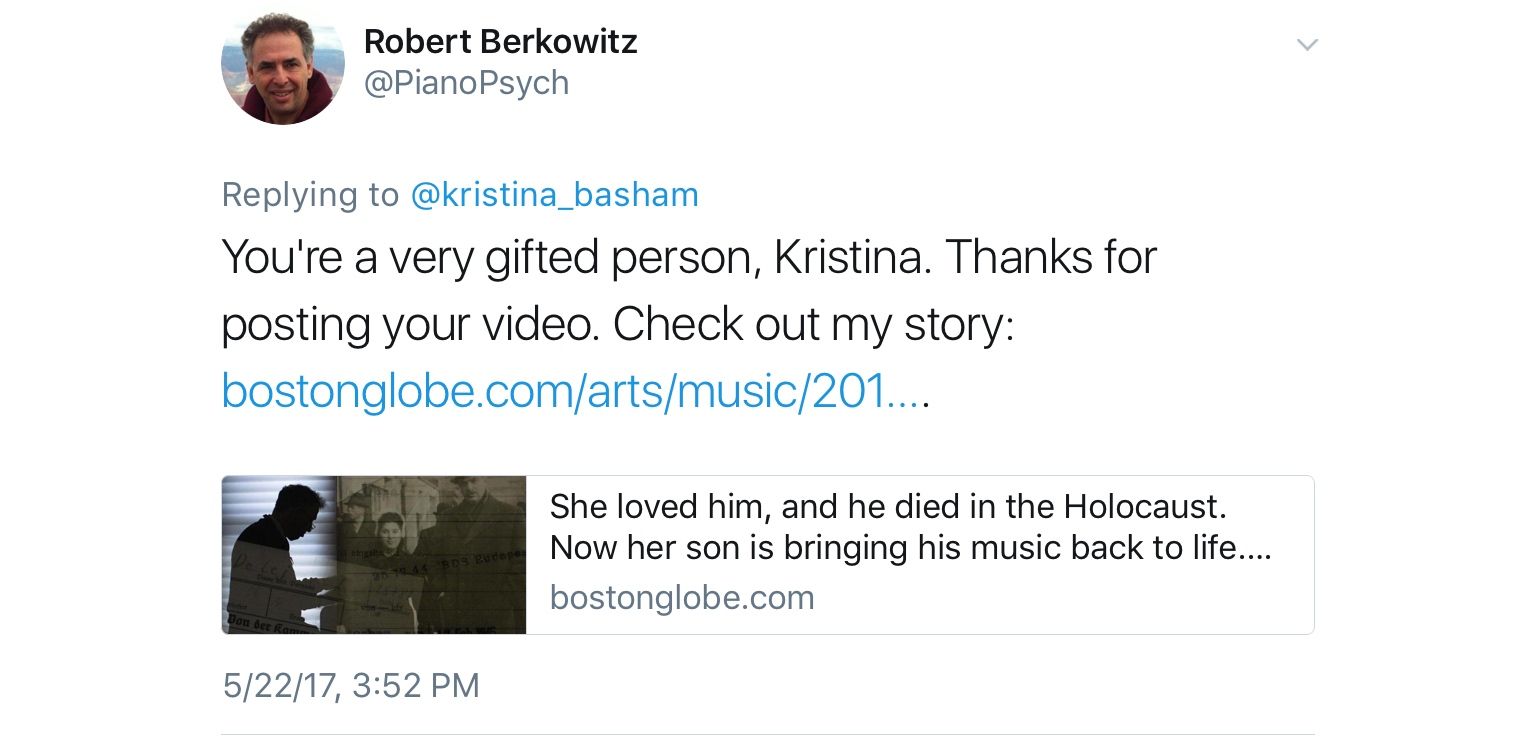Follow the bostonglobe.com/arts/music link

coord(574,391)
